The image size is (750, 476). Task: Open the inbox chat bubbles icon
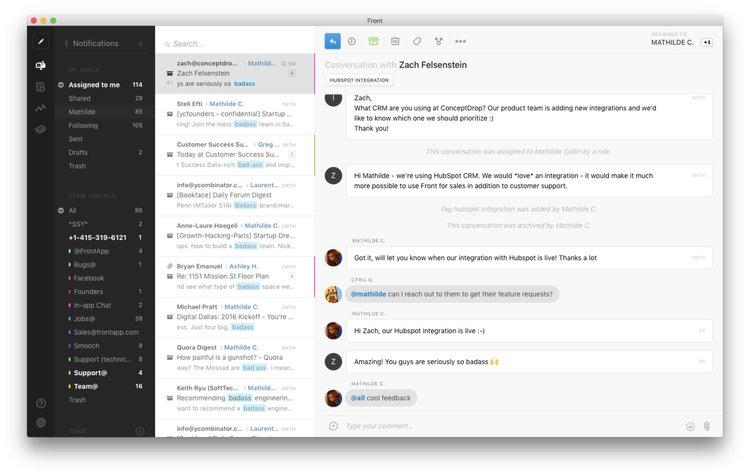pyautogui.click(x=41, y=65)
